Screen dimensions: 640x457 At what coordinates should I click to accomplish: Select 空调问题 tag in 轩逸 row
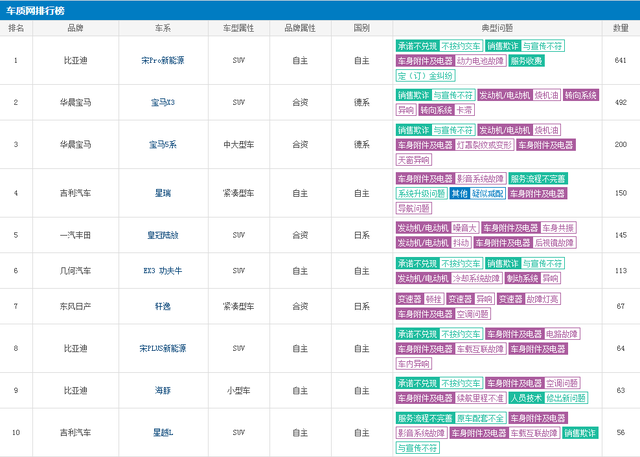coord(472,314)
